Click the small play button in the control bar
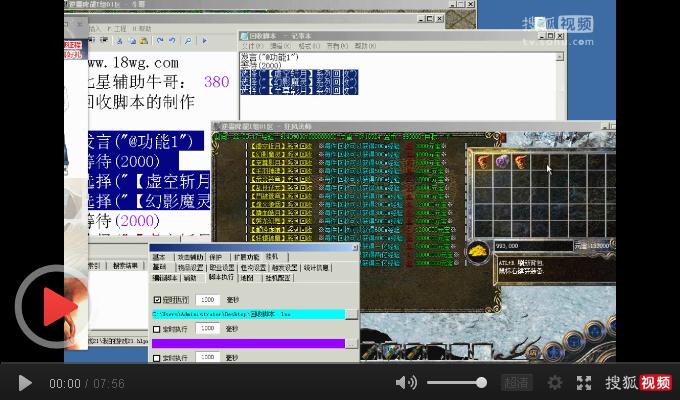The width and height of the screenshot is (680, 400). tap(25, 384)
